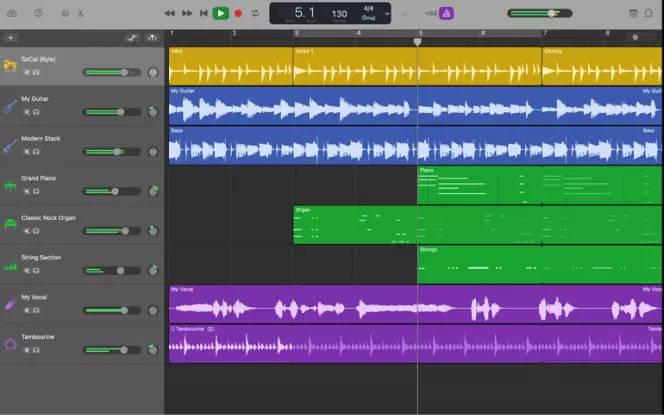Image resolution: width=664 pixels, height=415 pixels.
Task: Click the 5.1 bar position display
Action: point(305,13)
